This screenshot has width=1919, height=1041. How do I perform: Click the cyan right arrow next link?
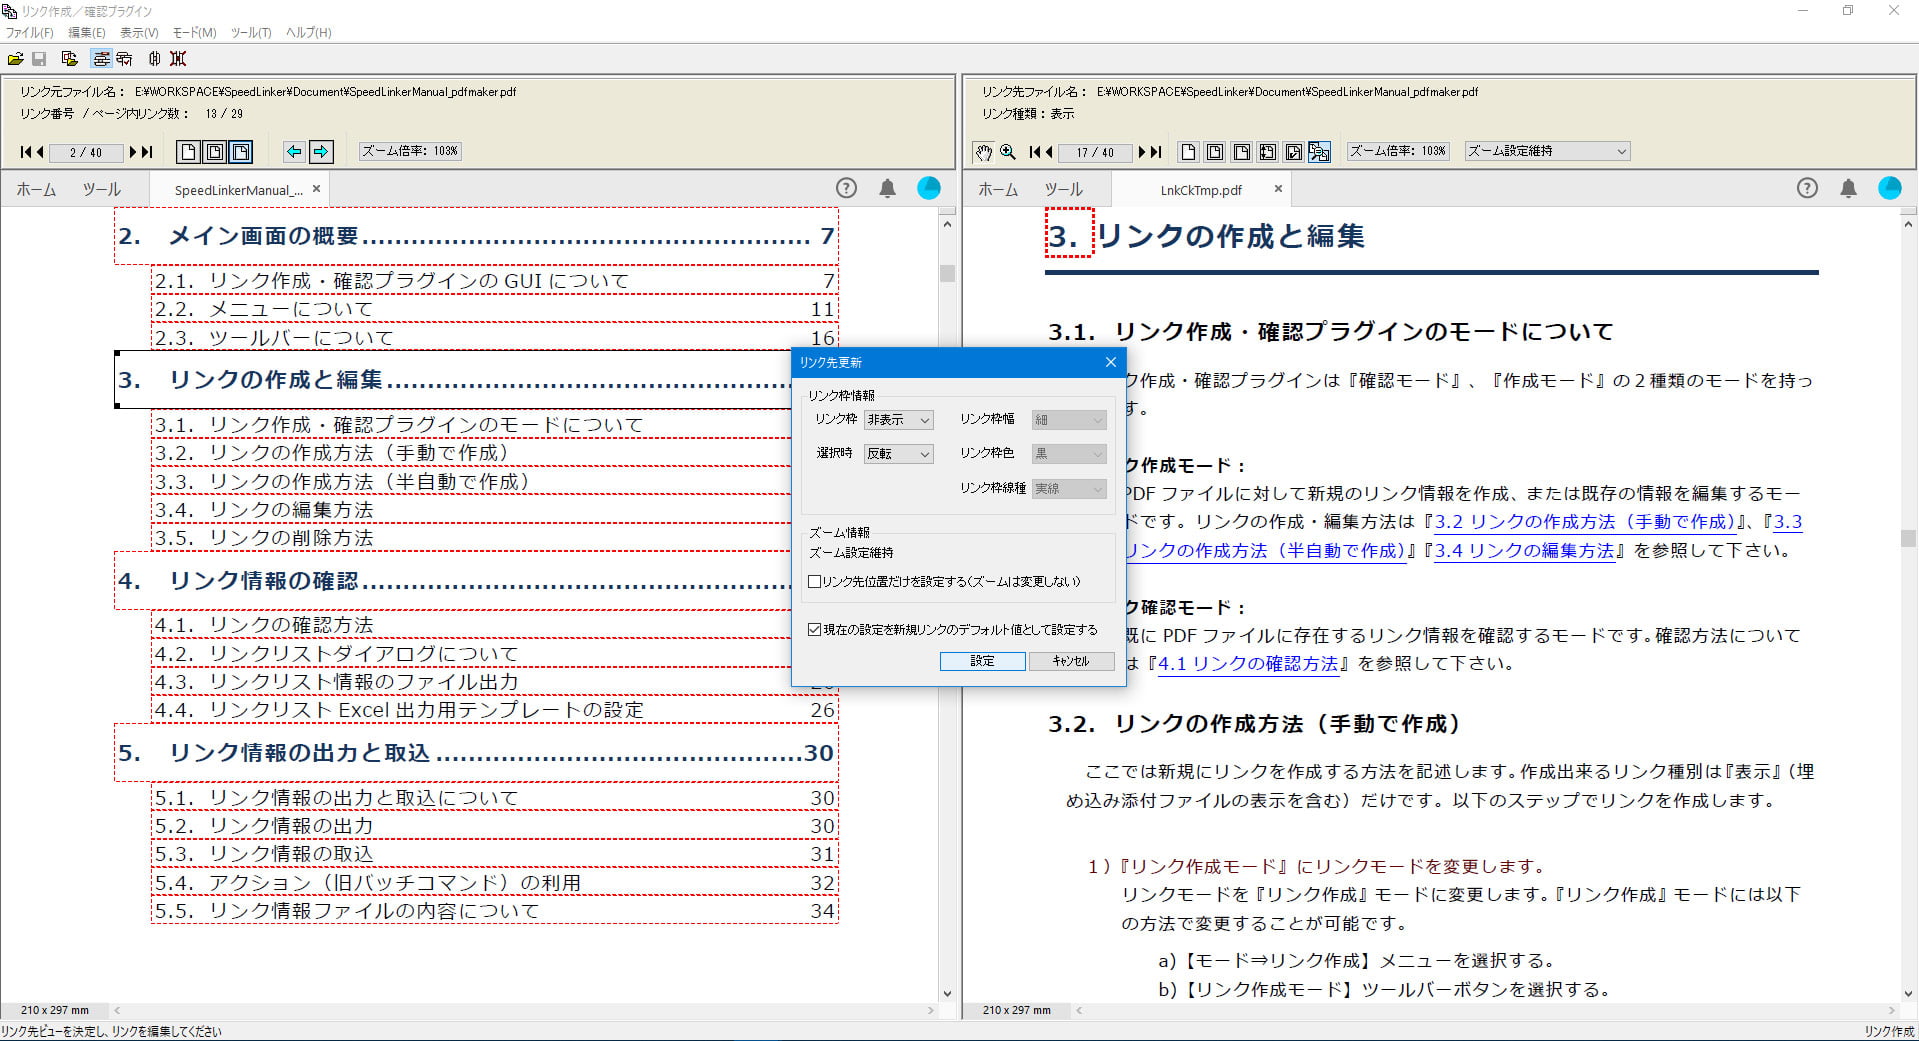pos(320,152)
